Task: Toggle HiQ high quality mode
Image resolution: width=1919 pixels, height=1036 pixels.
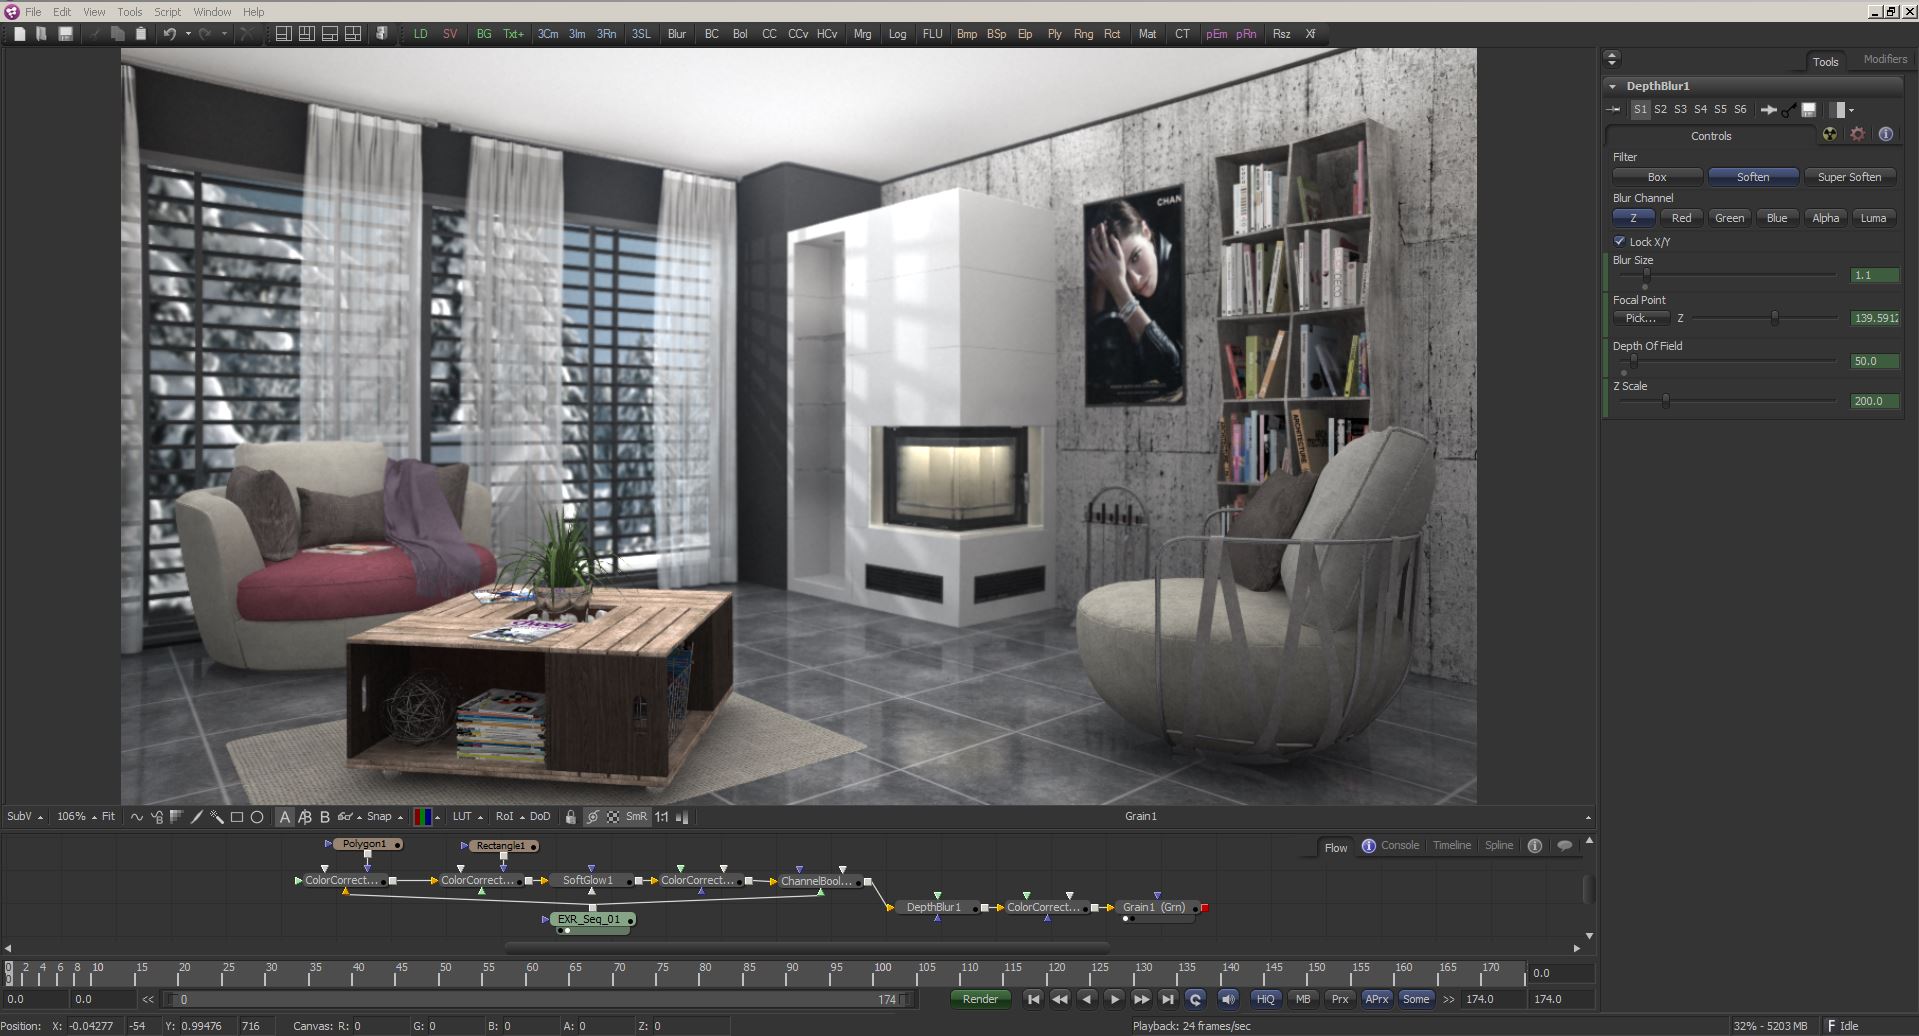Action: pos(1265,999)
